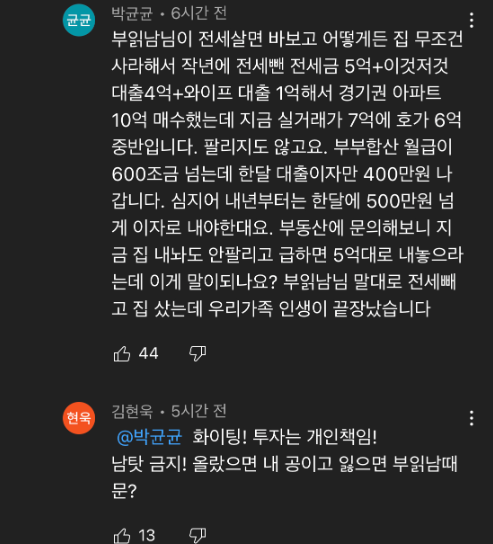Like 김현욱's reply comment
493x544 pixels.
[122, 535]
